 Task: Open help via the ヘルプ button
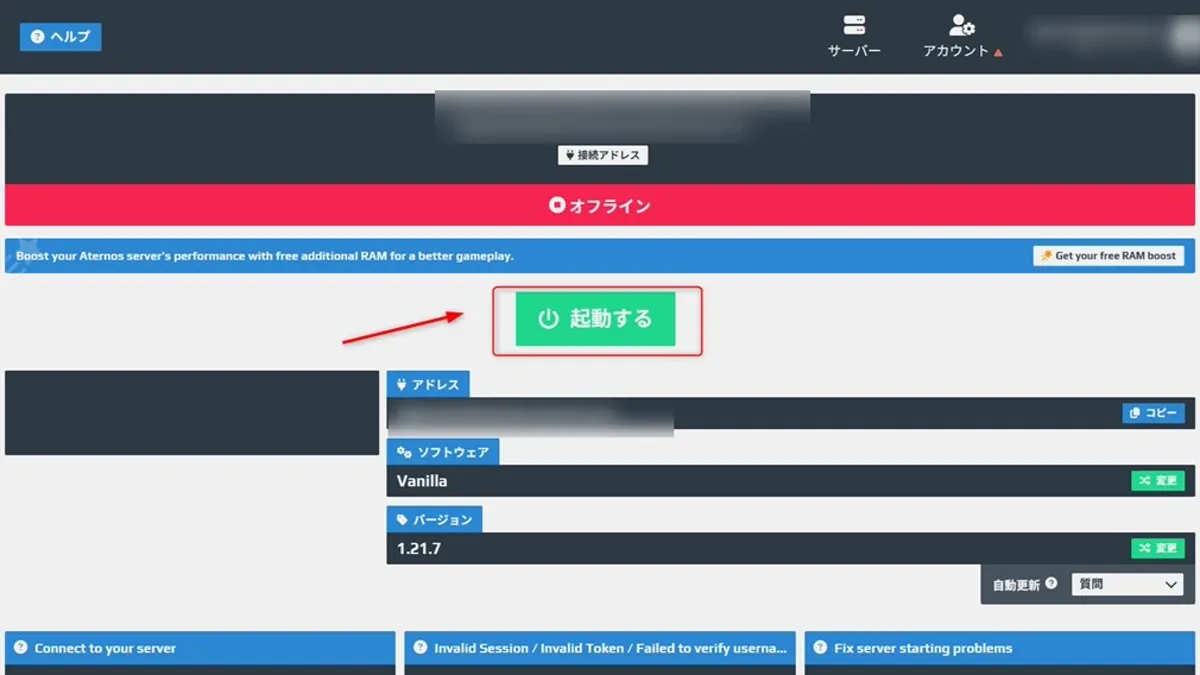60,36
